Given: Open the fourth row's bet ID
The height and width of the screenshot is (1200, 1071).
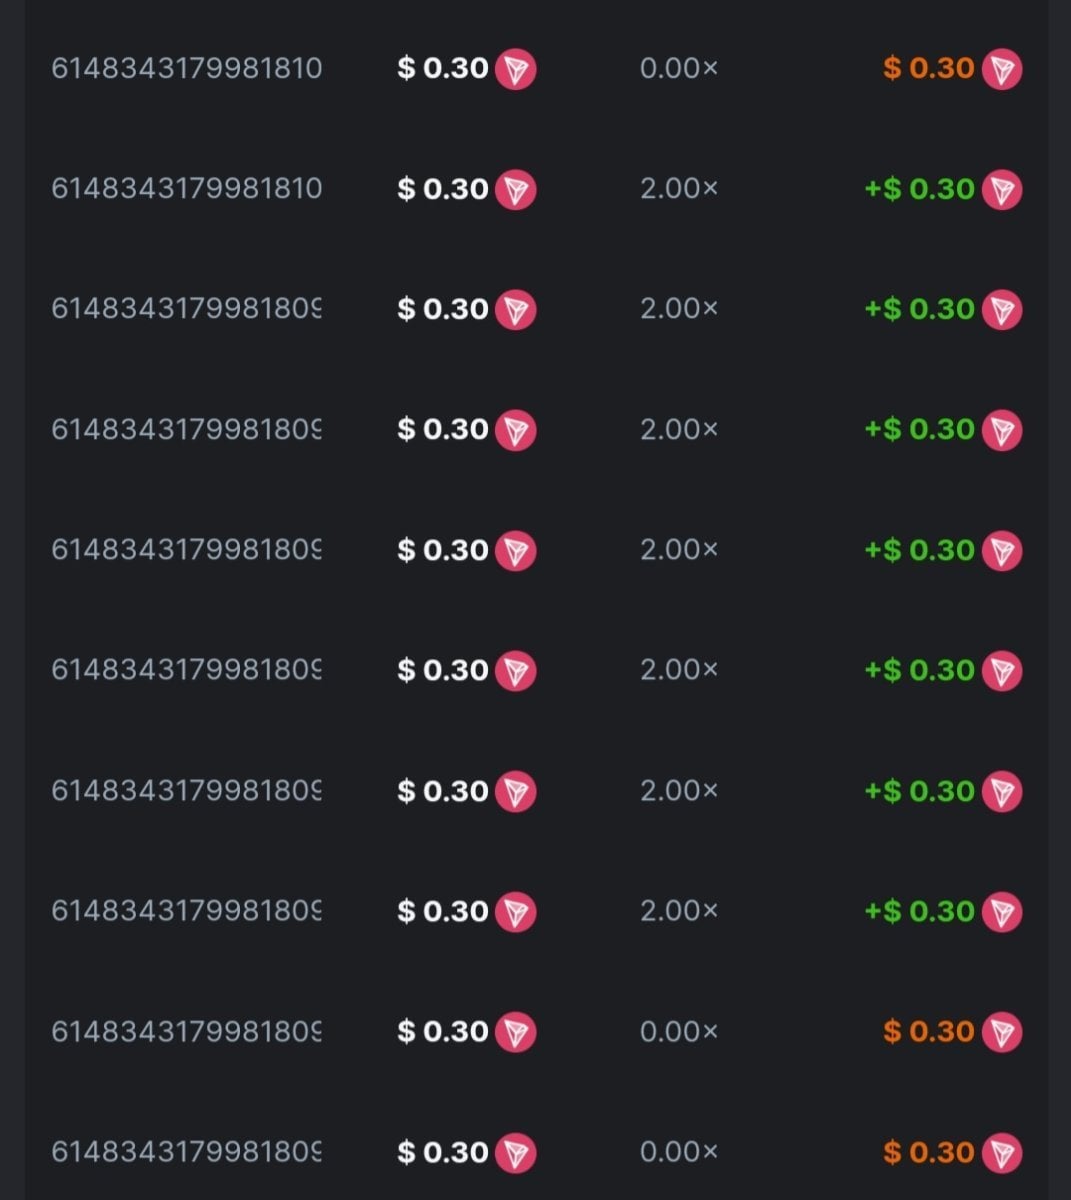Looking at the screenshot, I should [x=186, y=430].
